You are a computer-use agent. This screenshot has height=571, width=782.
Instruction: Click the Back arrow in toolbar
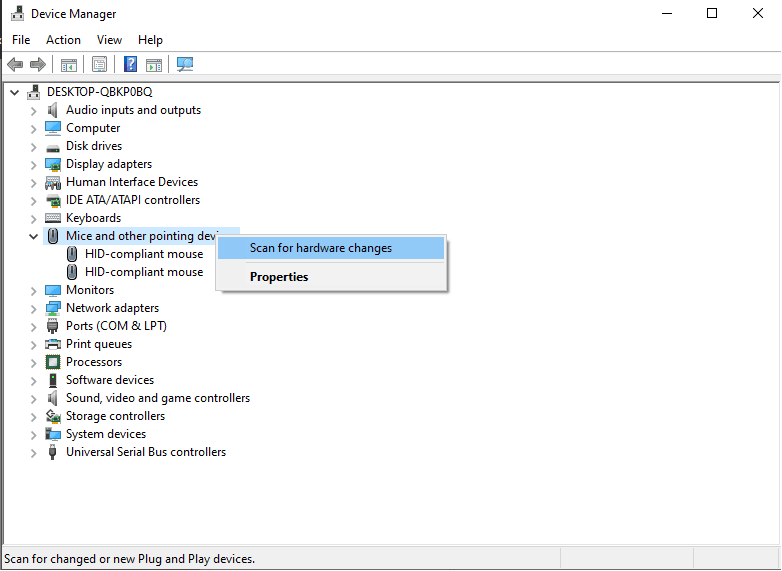[x=15, y=65]
